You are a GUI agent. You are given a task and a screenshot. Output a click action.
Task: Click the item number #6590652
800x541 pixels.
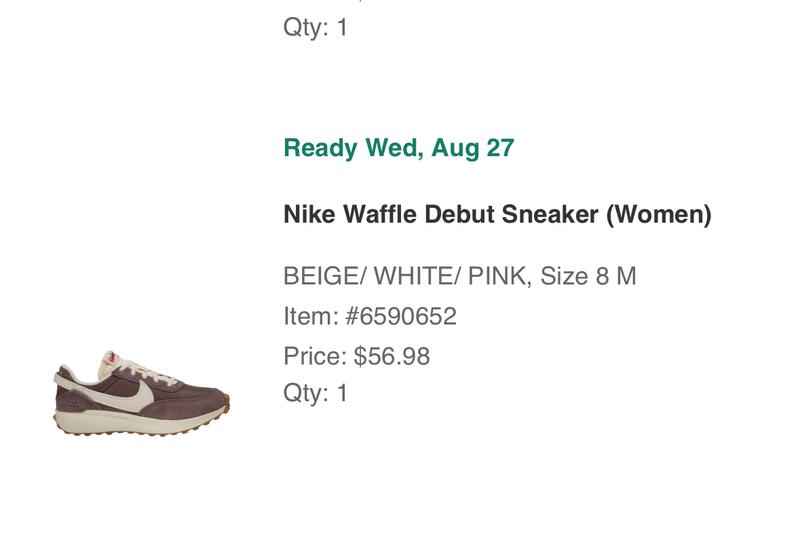(400, 317)
